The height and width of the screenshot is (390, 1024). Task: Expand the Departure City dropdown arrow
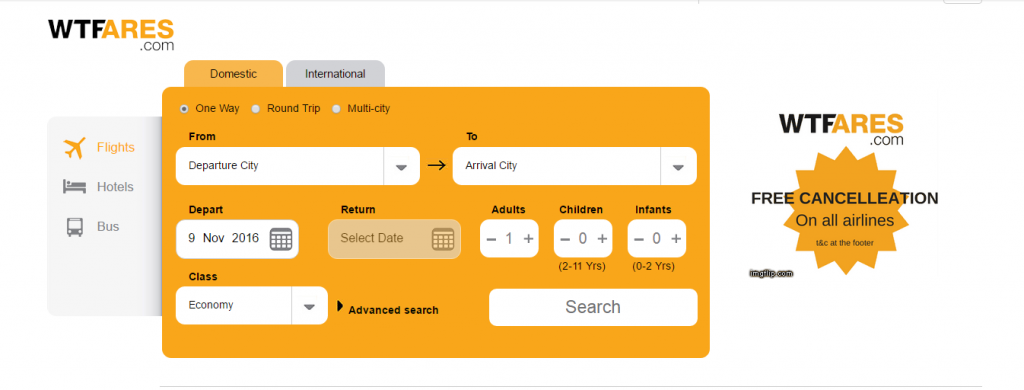tap(401, 167)
